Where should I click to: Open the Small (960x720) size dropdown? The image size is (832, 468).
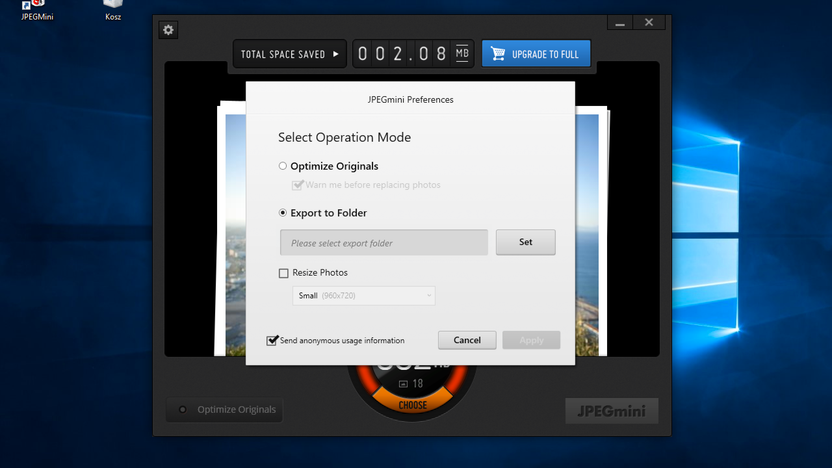tap(363, 296)
